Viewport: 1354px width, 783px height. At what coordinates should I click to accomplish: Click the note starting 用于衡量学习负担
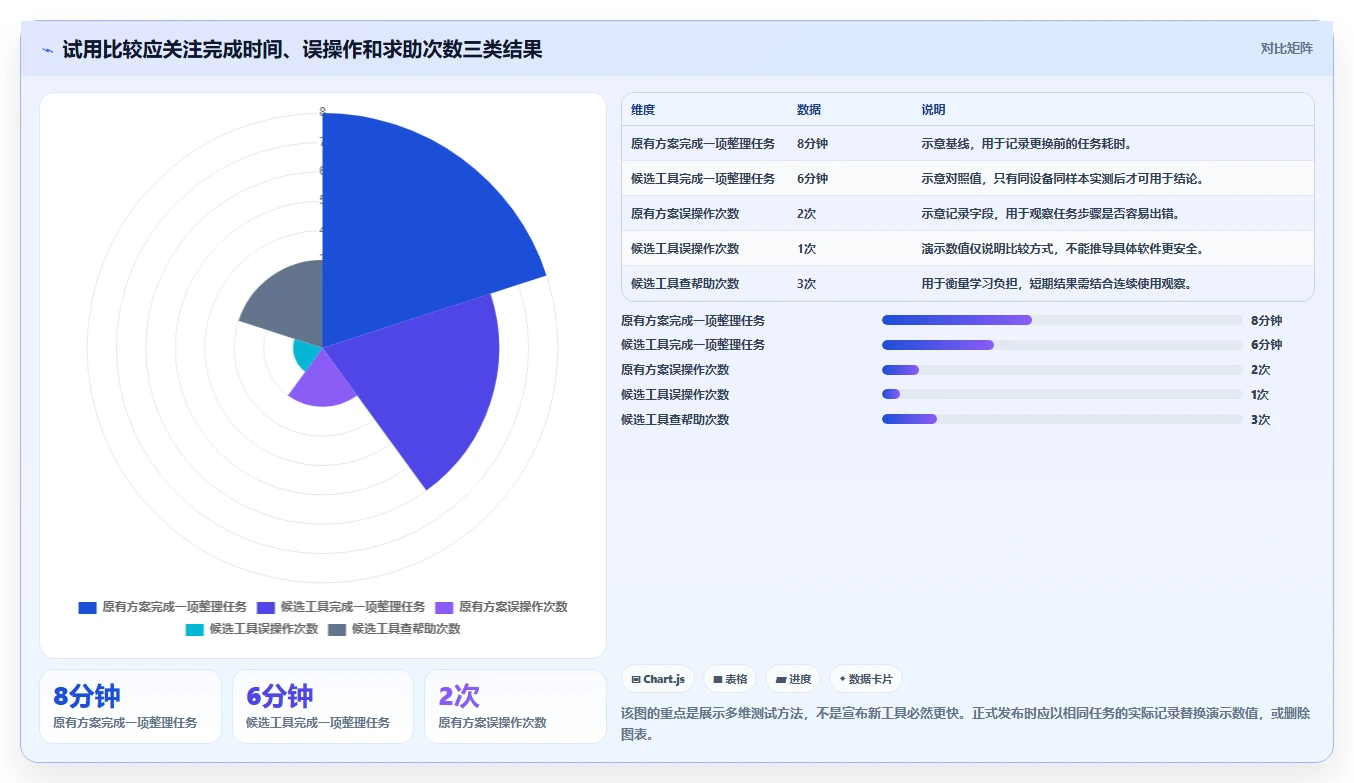tap(1057, 284)
